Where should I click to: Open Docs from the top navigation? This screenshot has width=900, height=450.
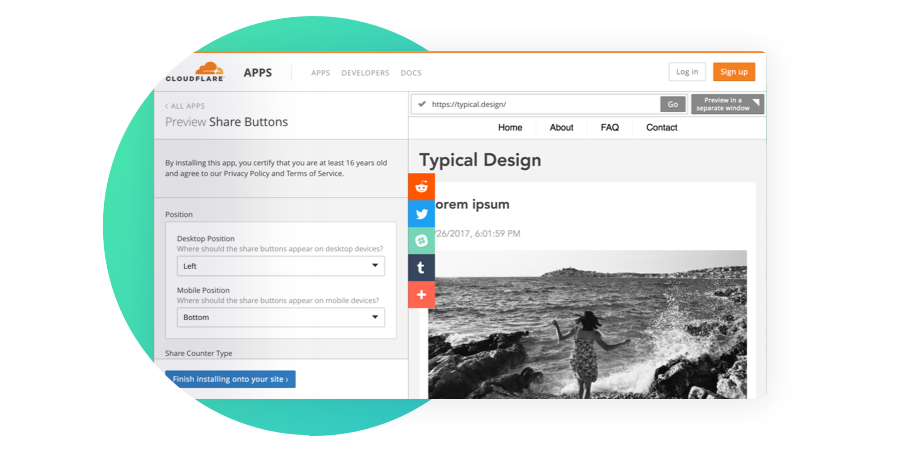411,73
